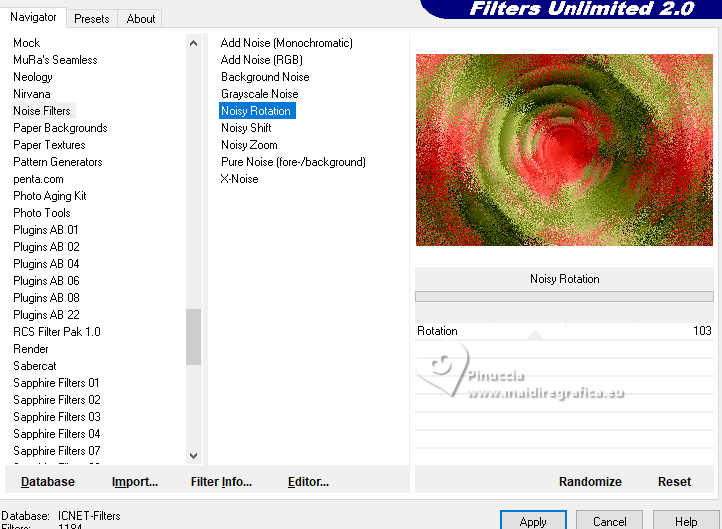Select Sapphire Filters 03 category
The width and height of the screenshot is (722, 529).
tap(57, 417)
